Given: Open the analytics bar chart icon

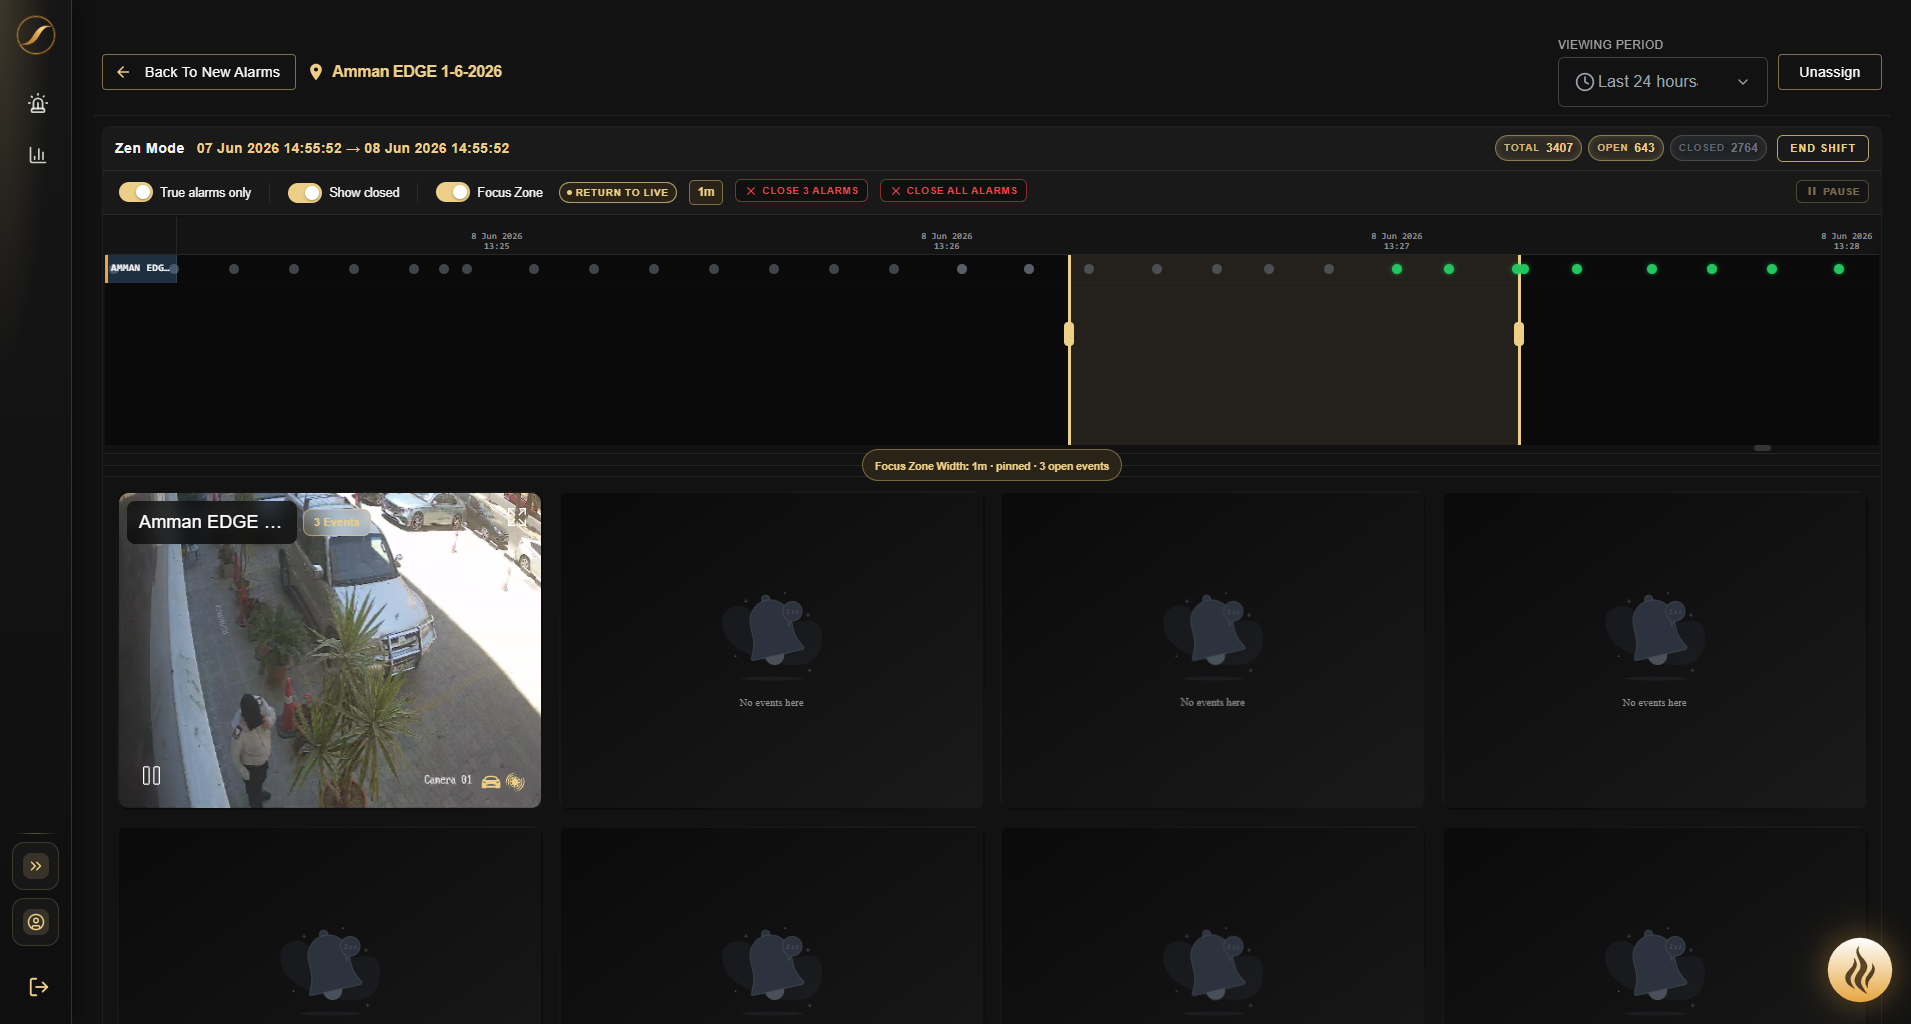Looking at the screenshot, I should (x=38, y=155).
